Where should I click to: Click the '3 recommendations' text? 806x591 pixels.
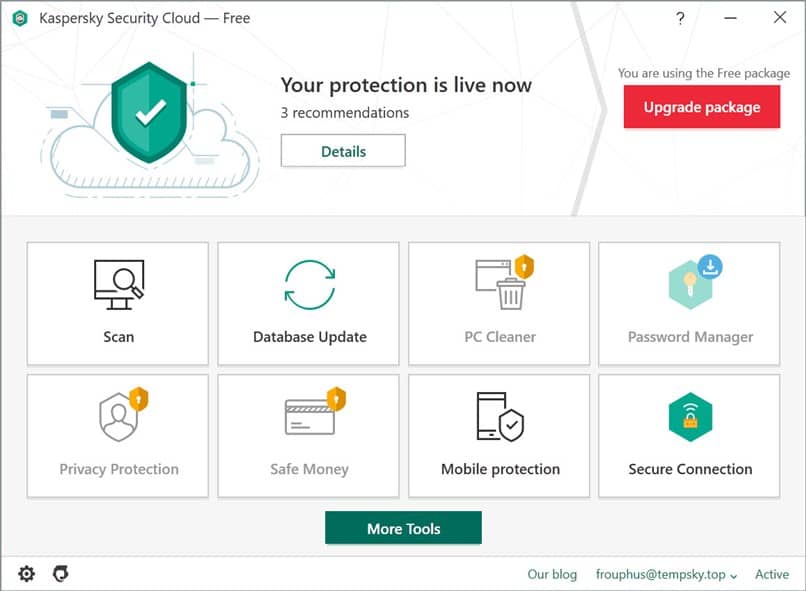coord(344,113)
